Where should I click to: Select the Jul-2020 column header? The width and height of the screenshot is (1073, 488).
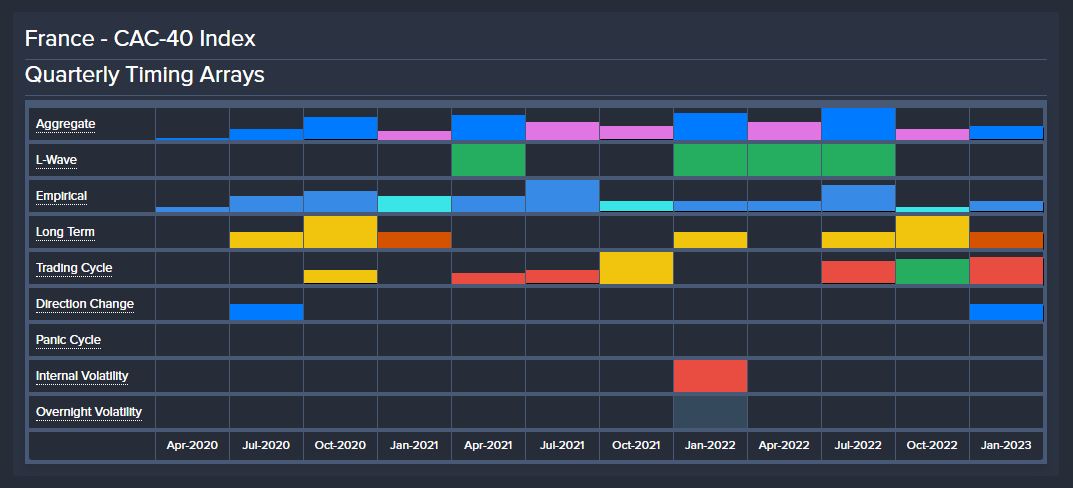[x=266, y=446]
